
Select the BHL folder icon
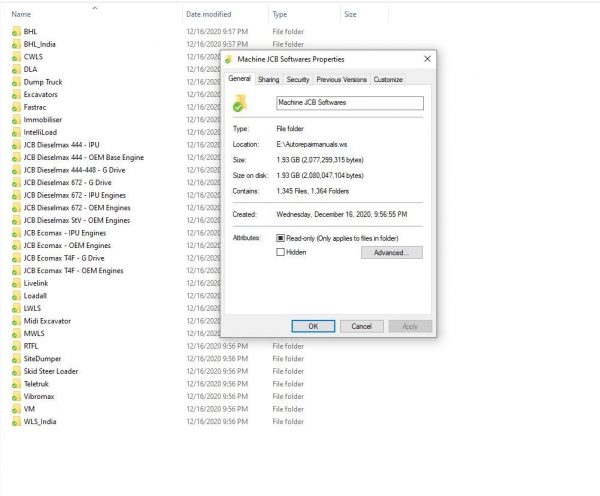pos(16,32)
